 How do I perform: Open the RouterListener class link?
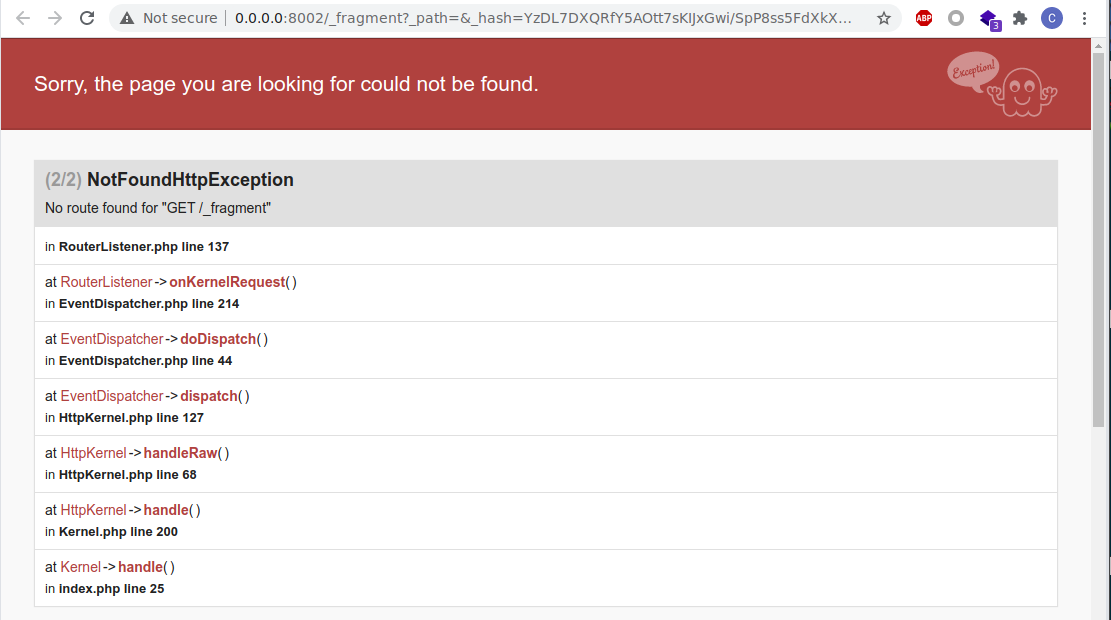click(106, 282)
